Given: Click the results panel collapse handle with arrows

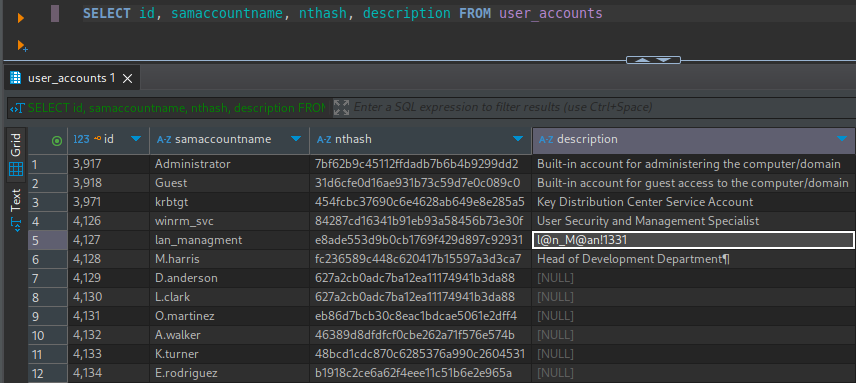Looking at the screenshot, I should [653, 59].
